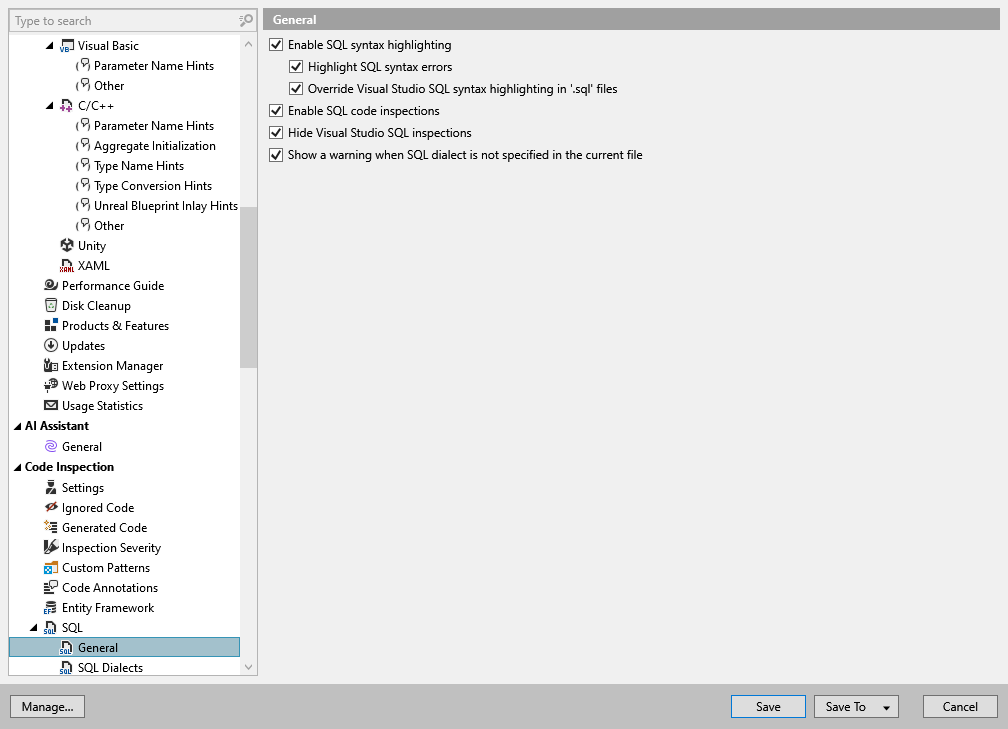Select the Inspection Severity icon
The height and width of the screenshot is (729, 1008).
coord(50,547)
